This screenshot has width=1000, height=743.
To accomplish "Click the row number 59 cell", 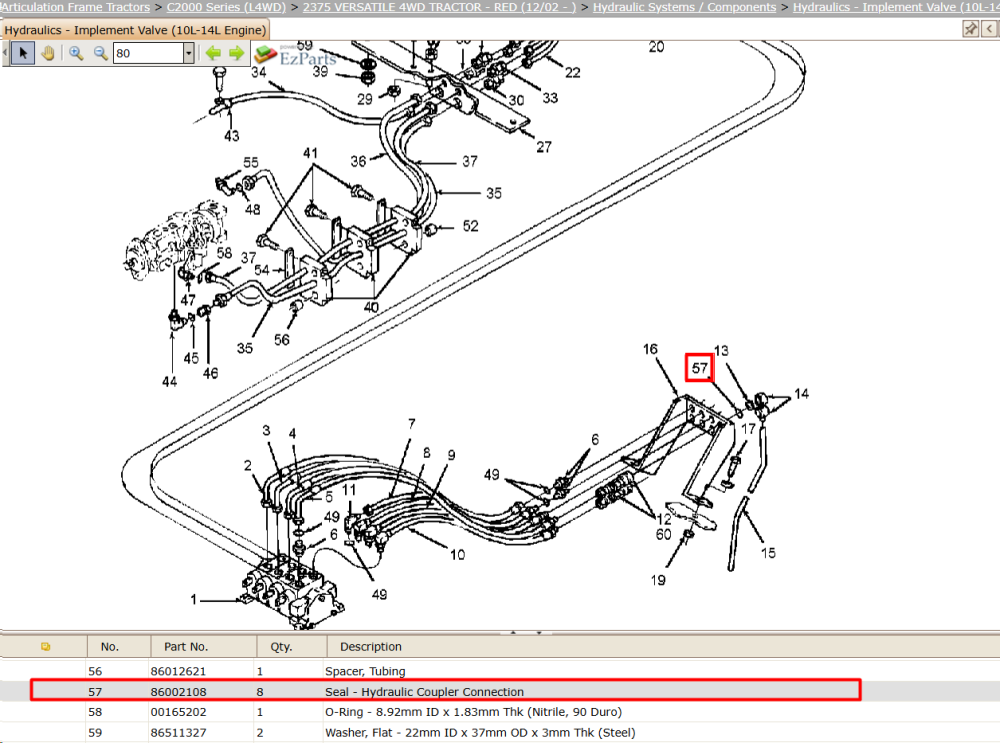I will (95, 732).
